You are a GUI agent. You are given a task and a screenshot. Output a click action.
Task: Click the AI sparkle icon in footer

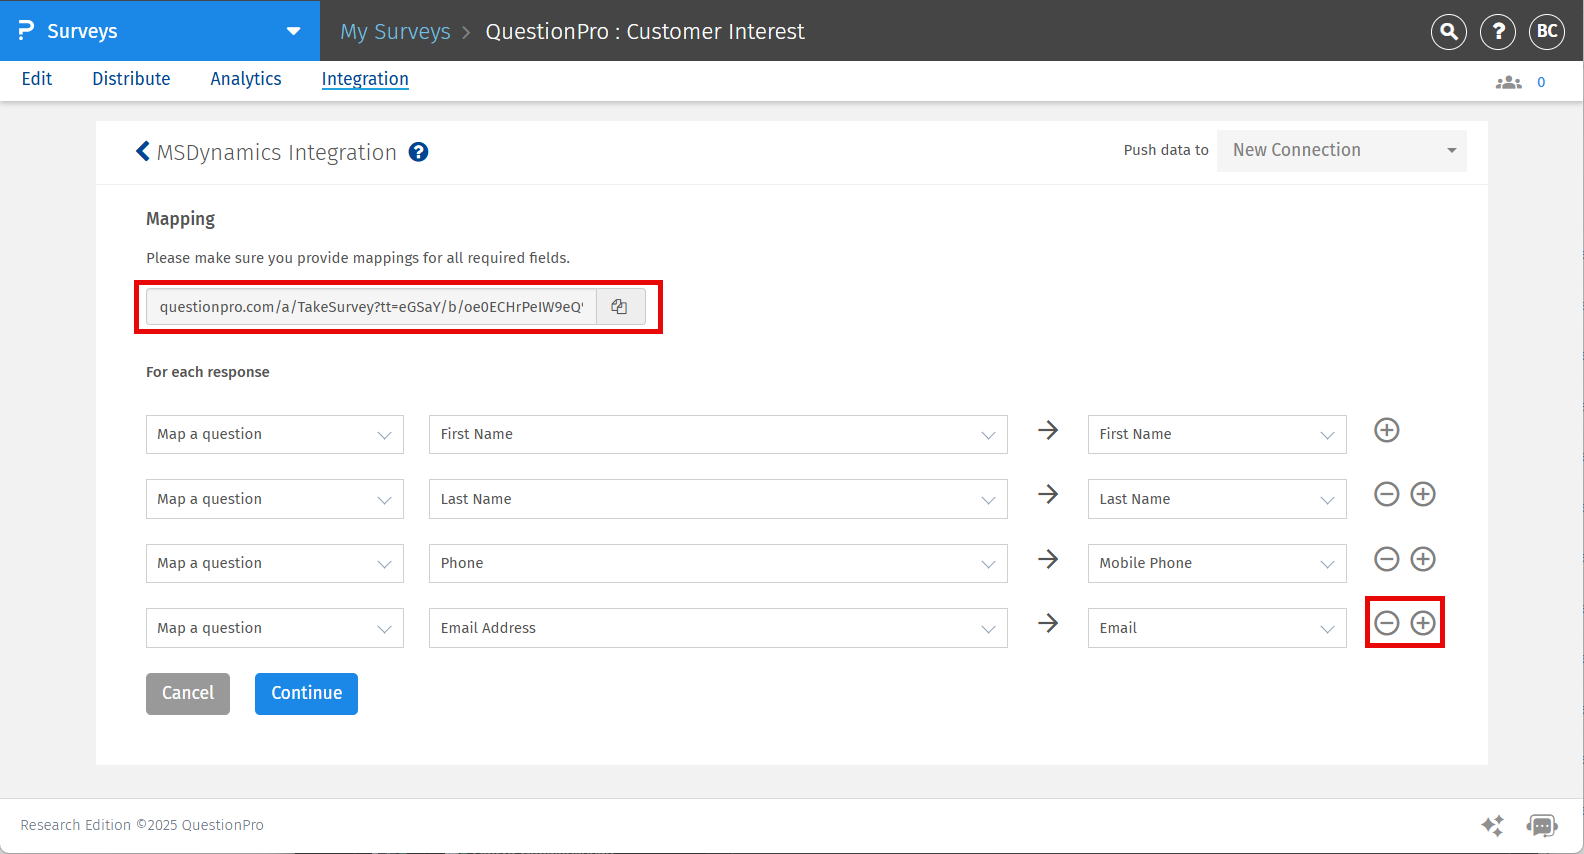[1492, 825]
